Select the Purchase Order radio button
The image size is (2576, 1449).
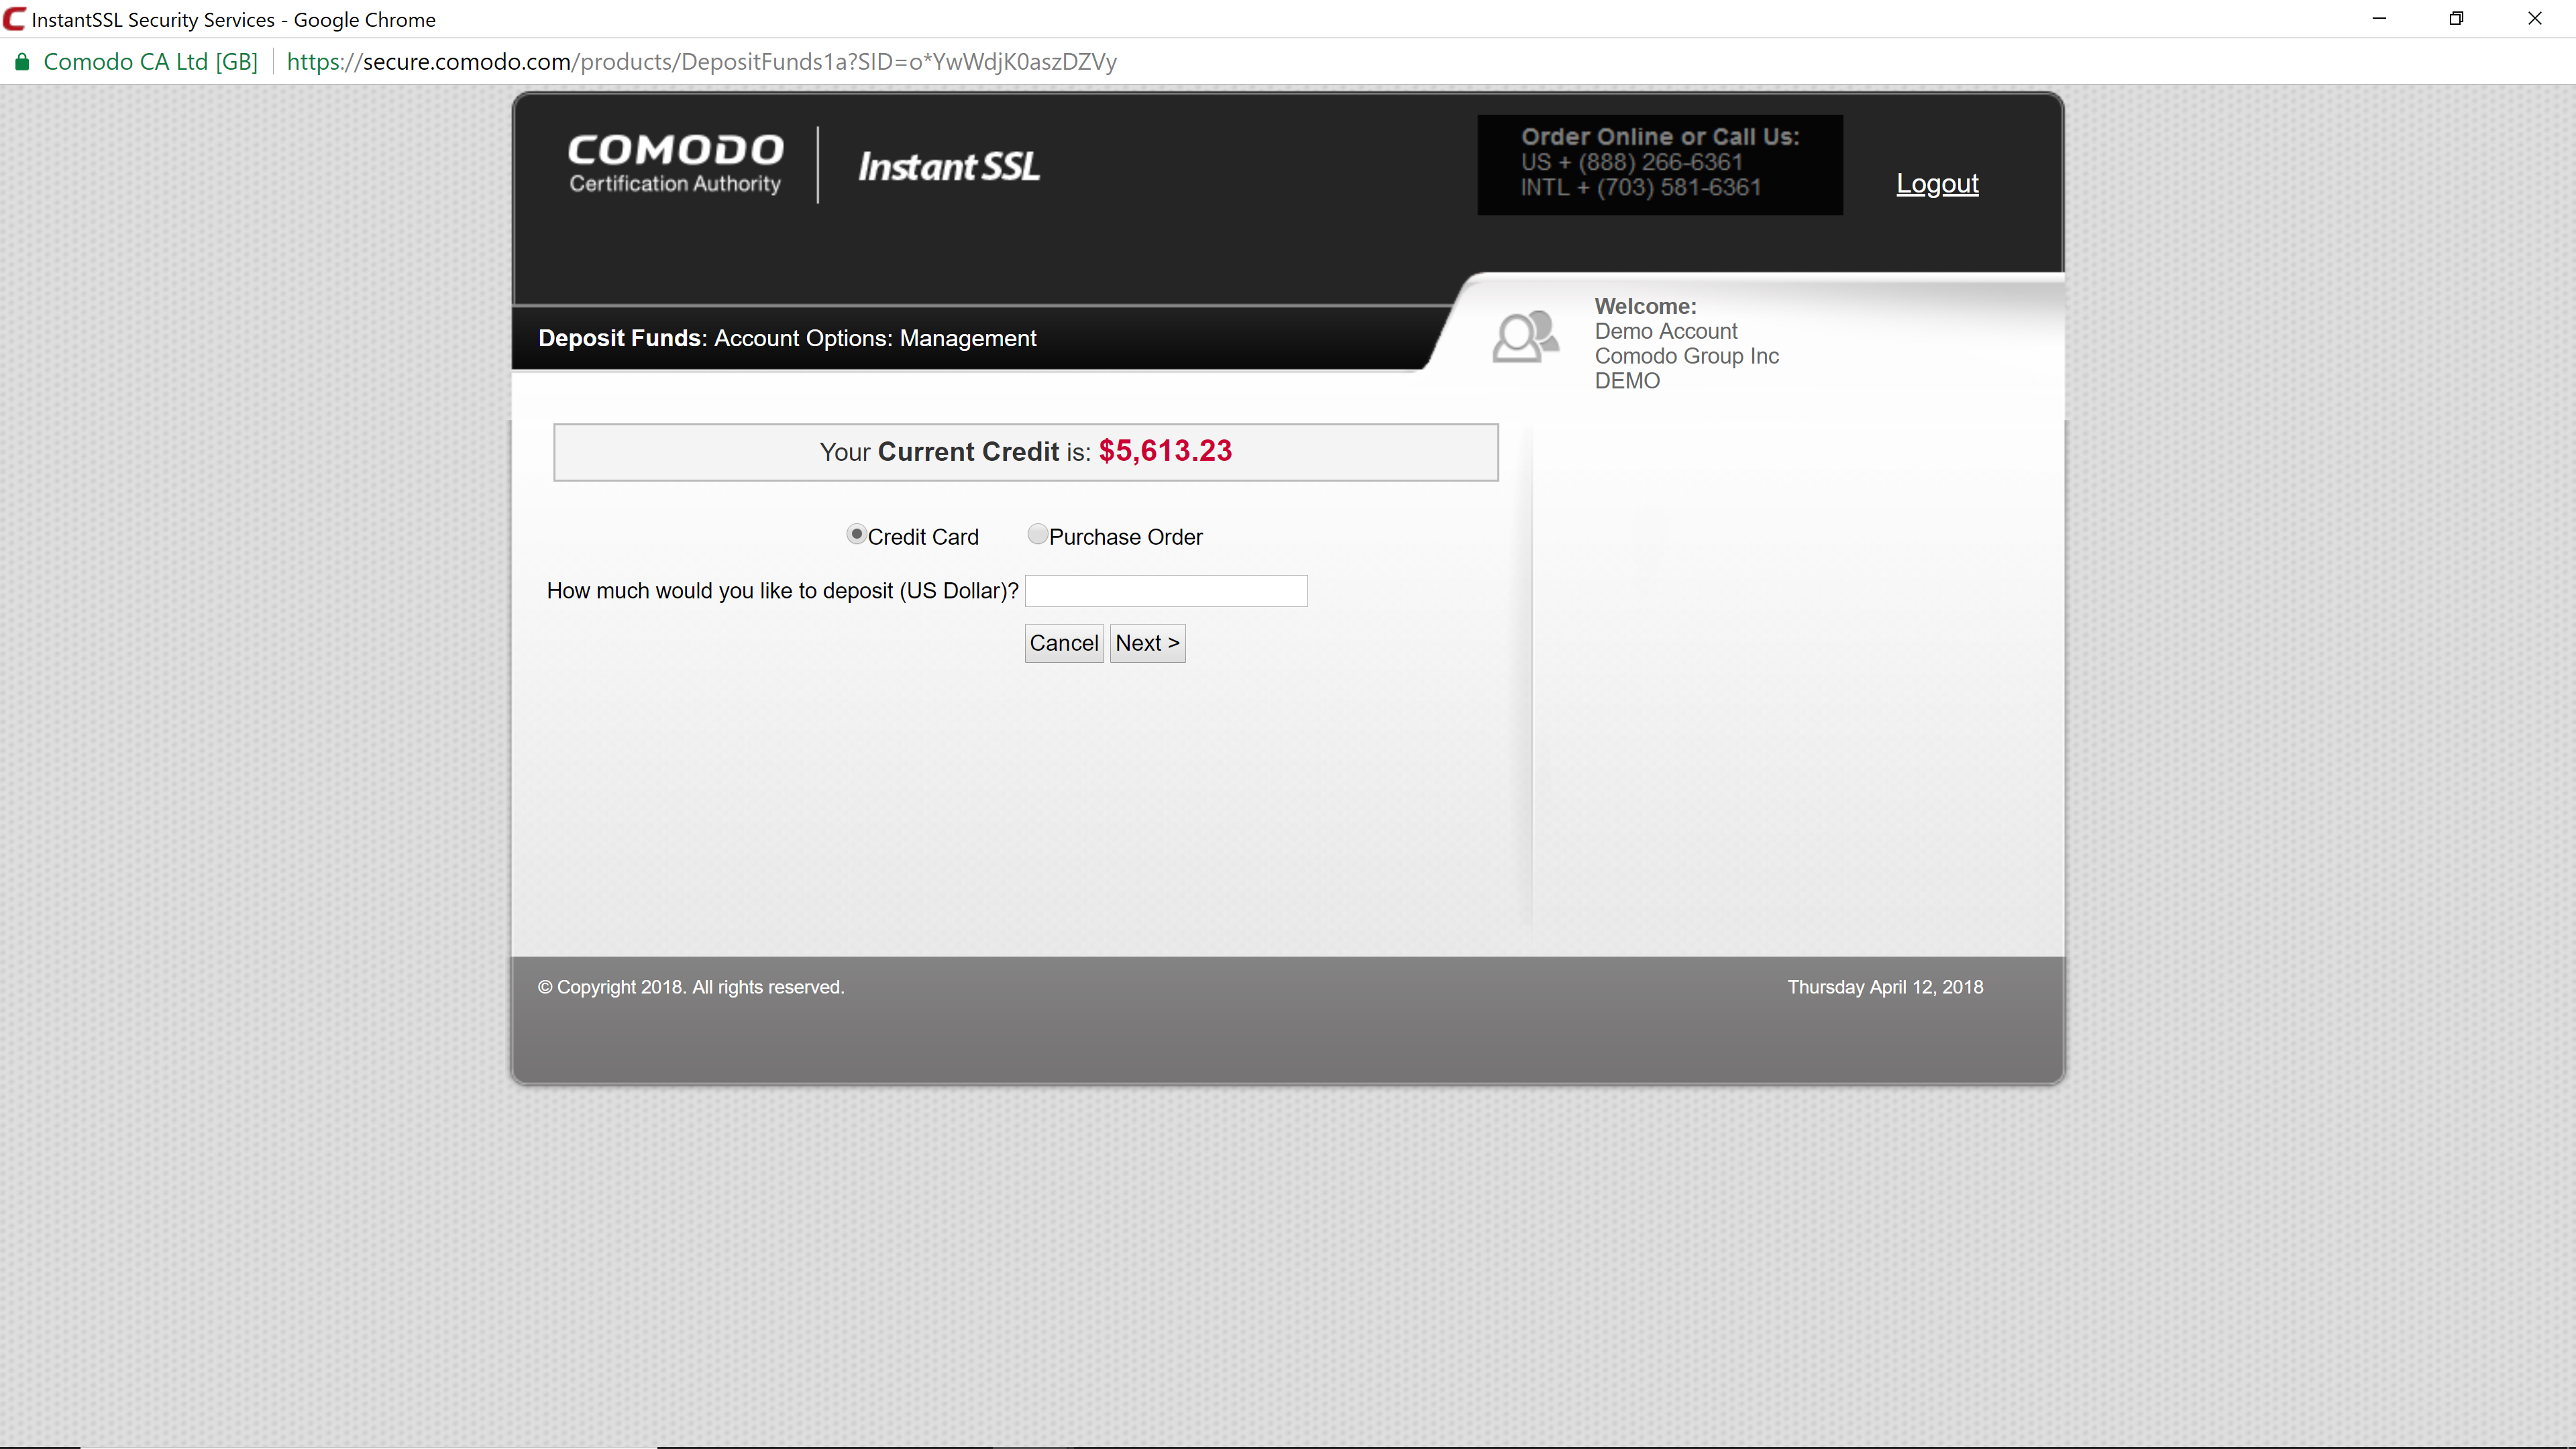point(1037,535)
